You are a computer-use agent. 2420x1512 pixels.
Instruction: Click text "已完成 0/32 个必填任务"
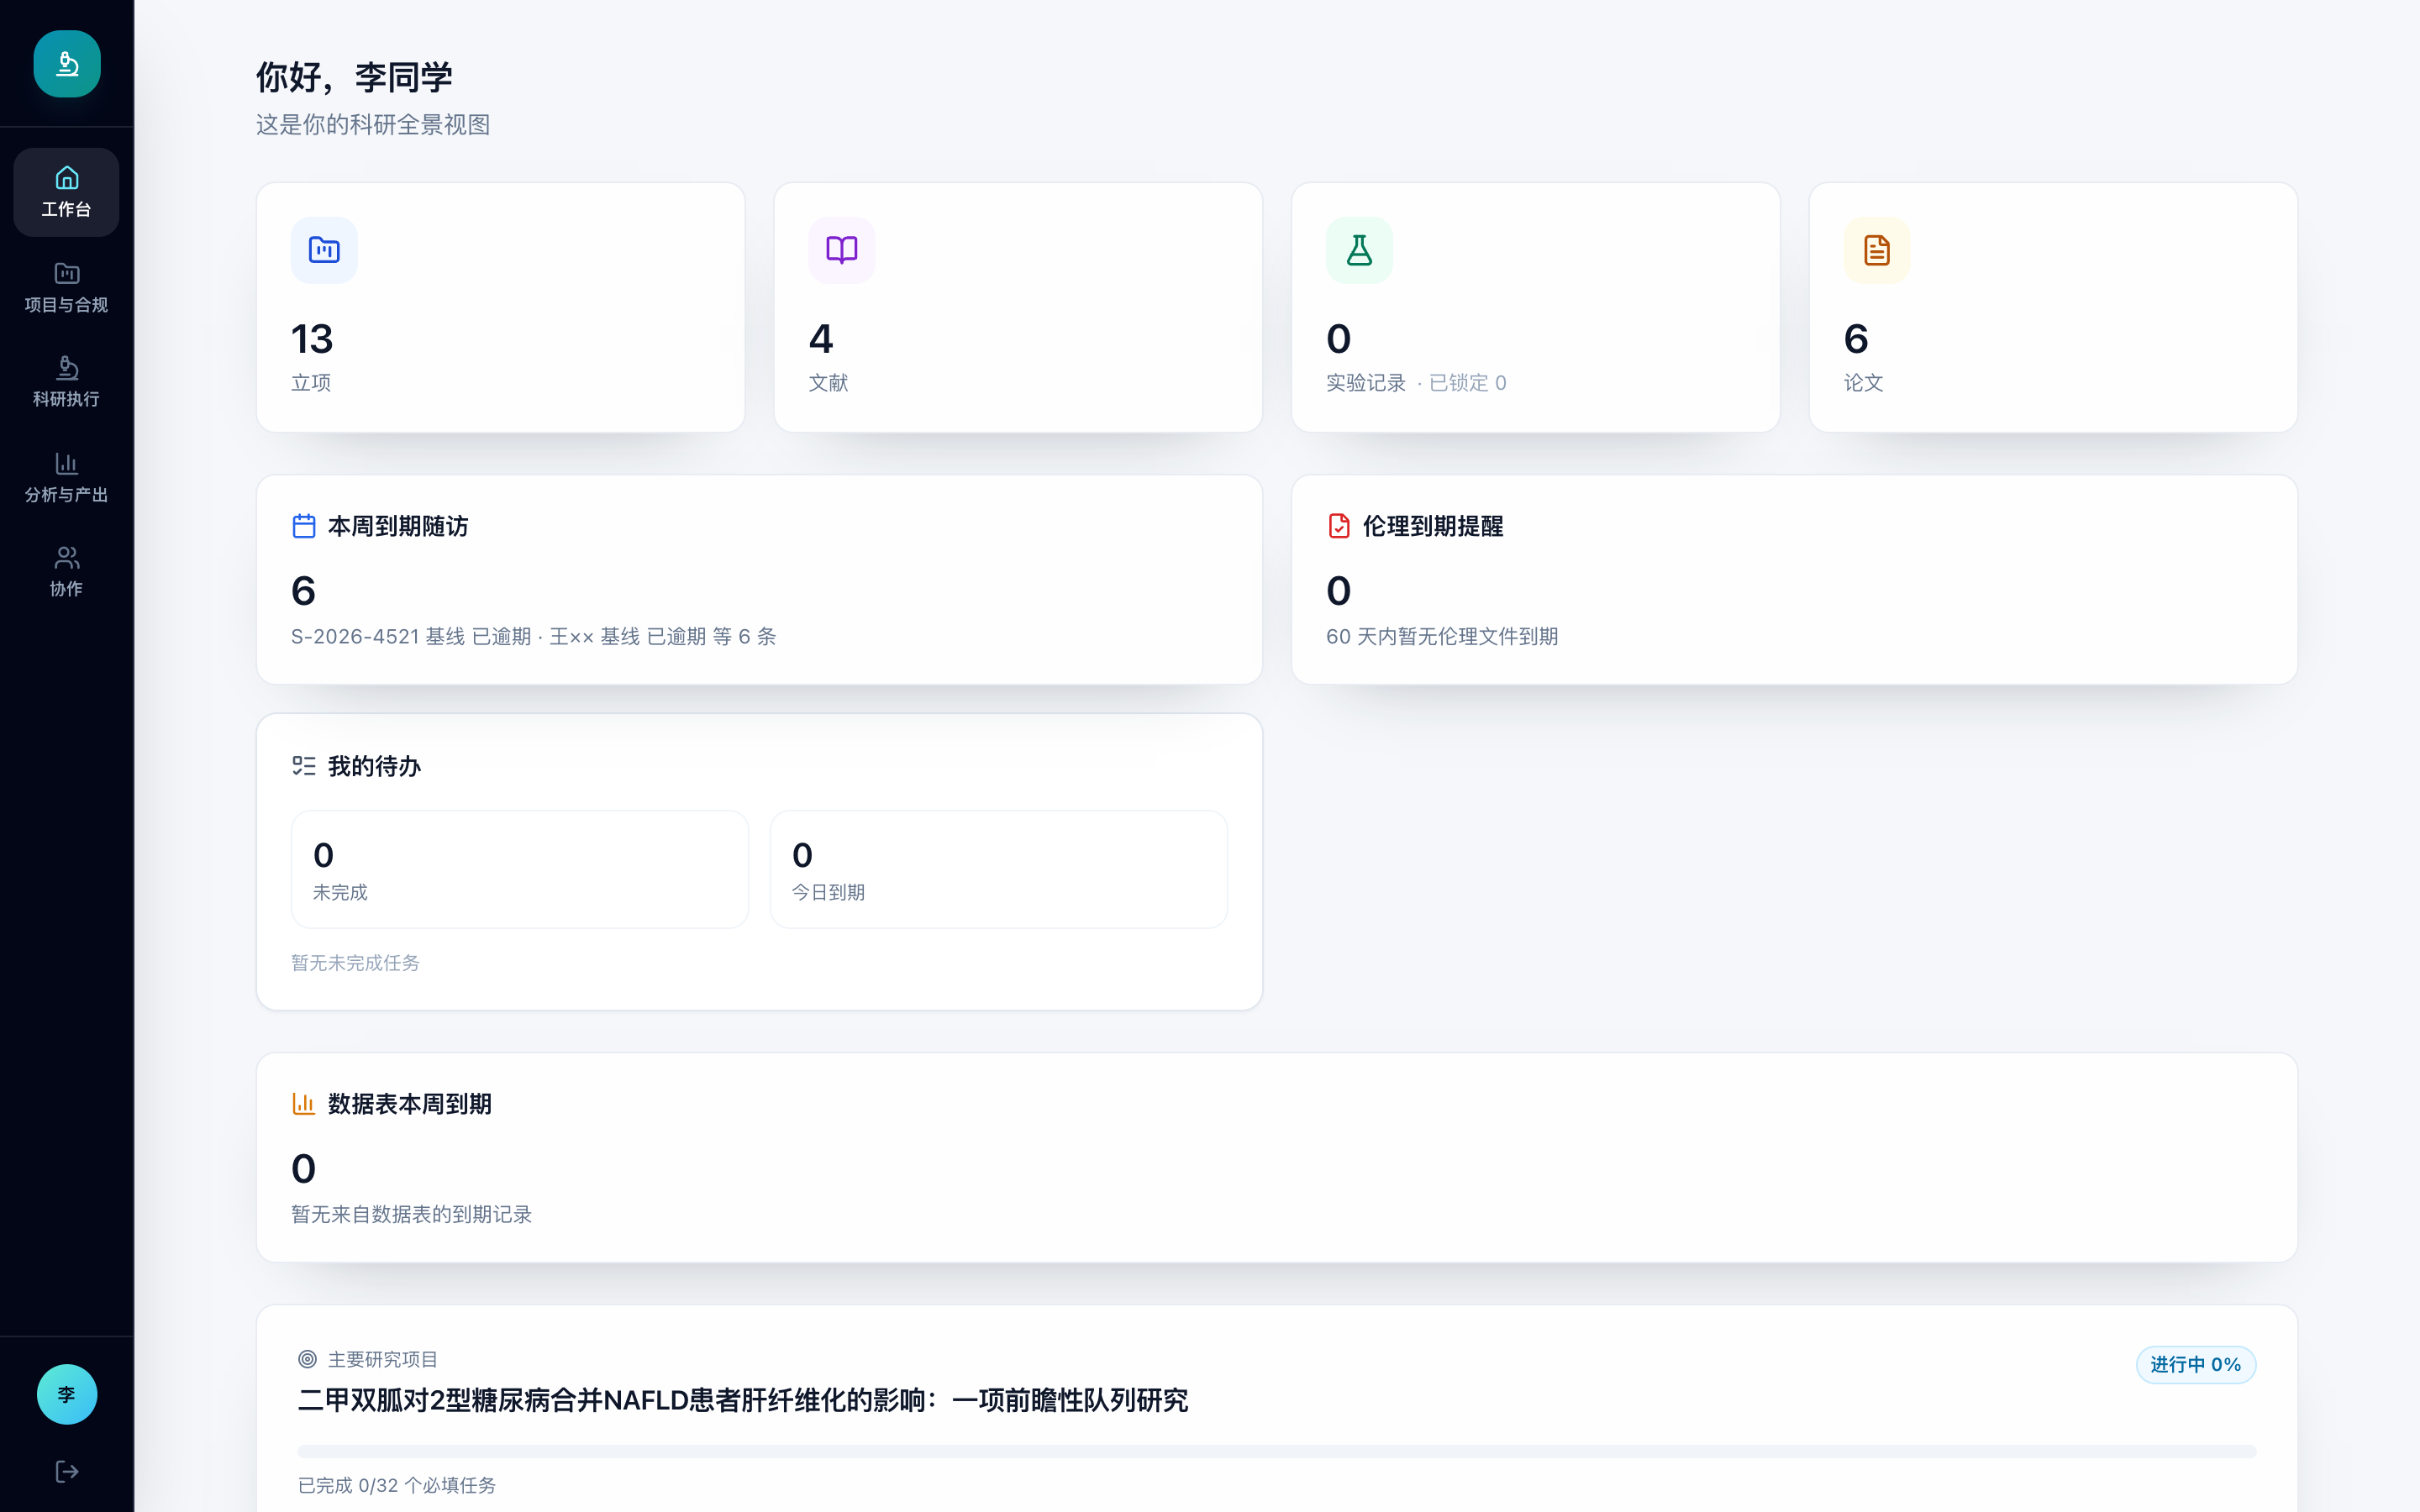tap(397, 1485)
